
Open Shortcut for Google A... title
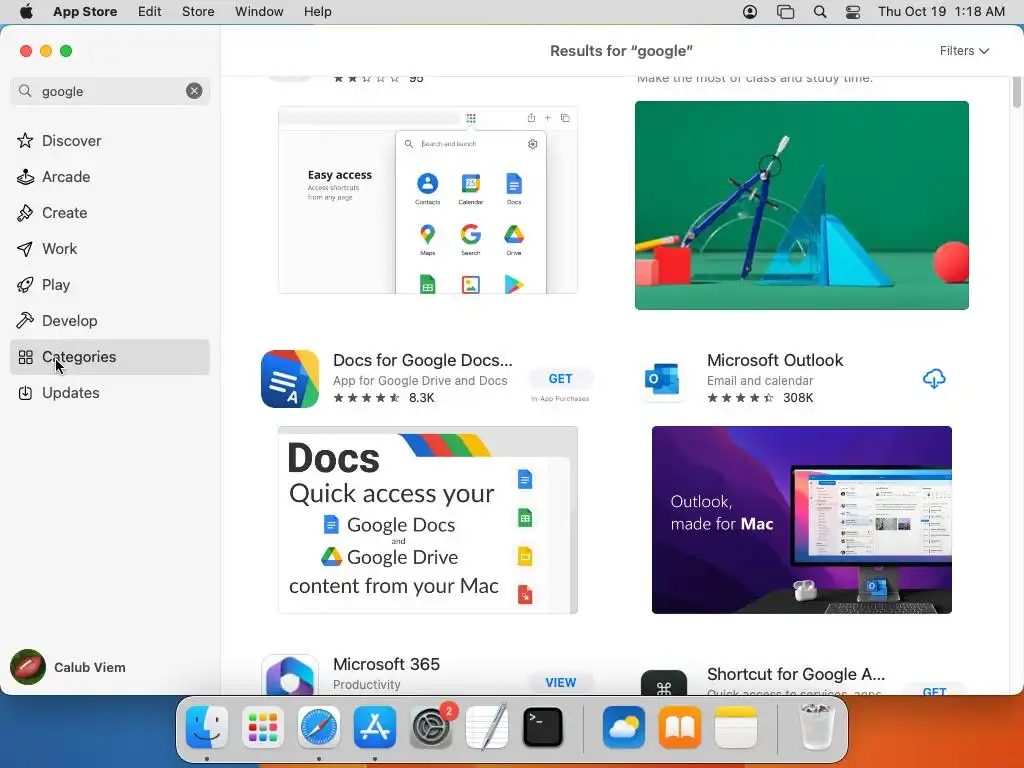pyautogui.click(x=795, y=674)
